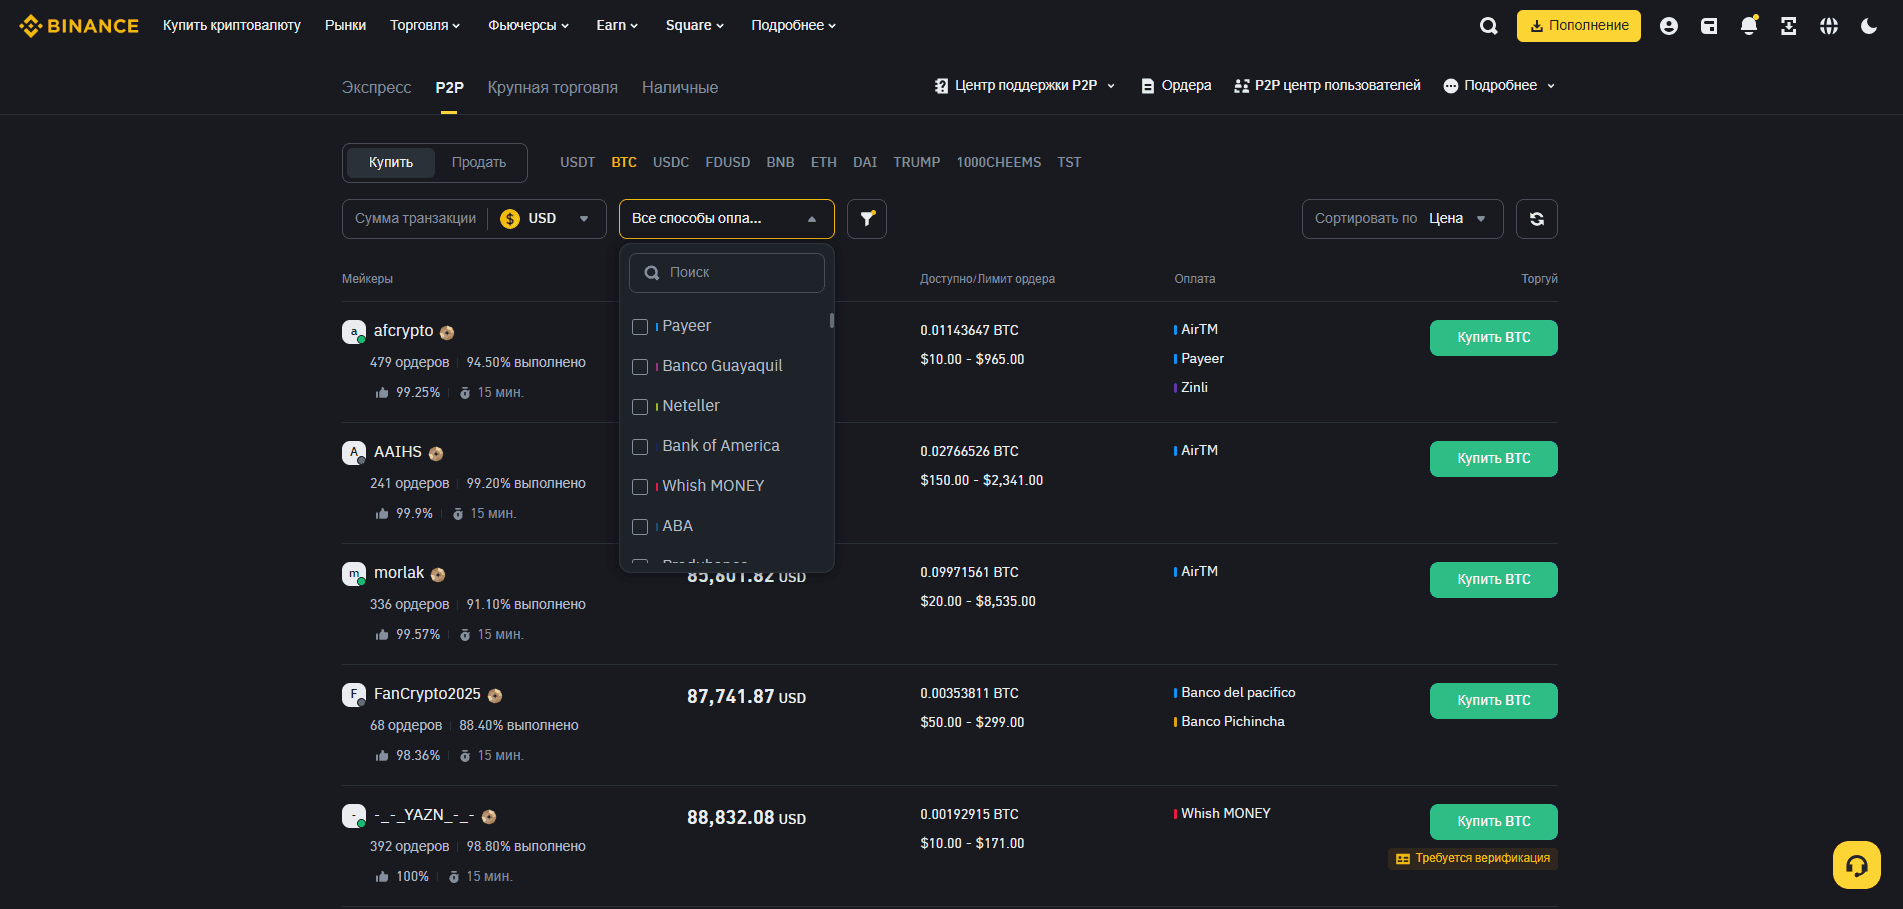1903x909 pixels.
Task: Click morlak avatar icon
Action: pos(354,574)
